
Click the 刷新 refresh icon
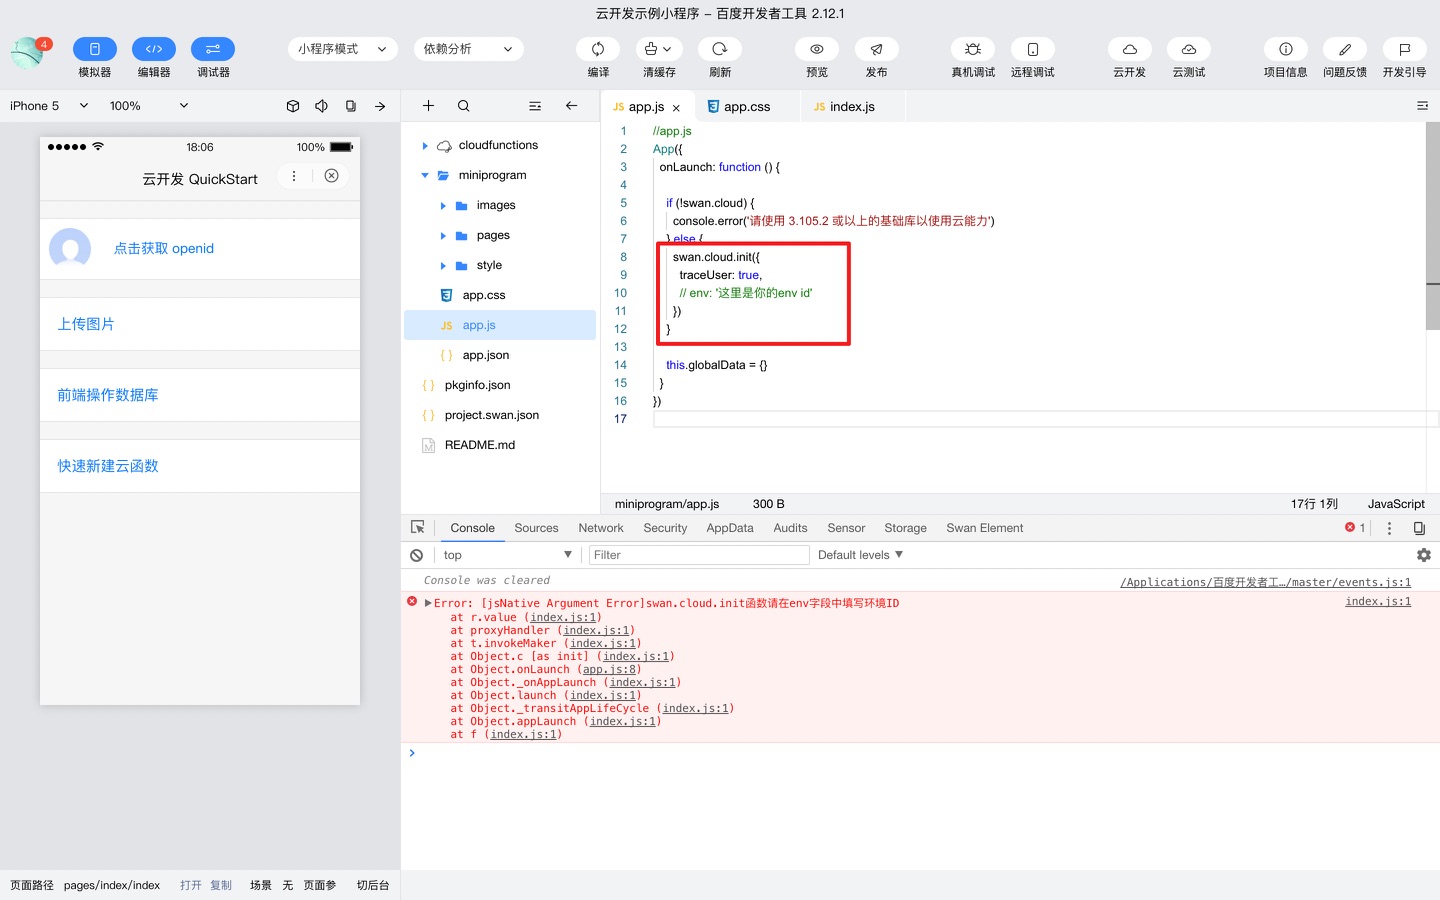719,49
